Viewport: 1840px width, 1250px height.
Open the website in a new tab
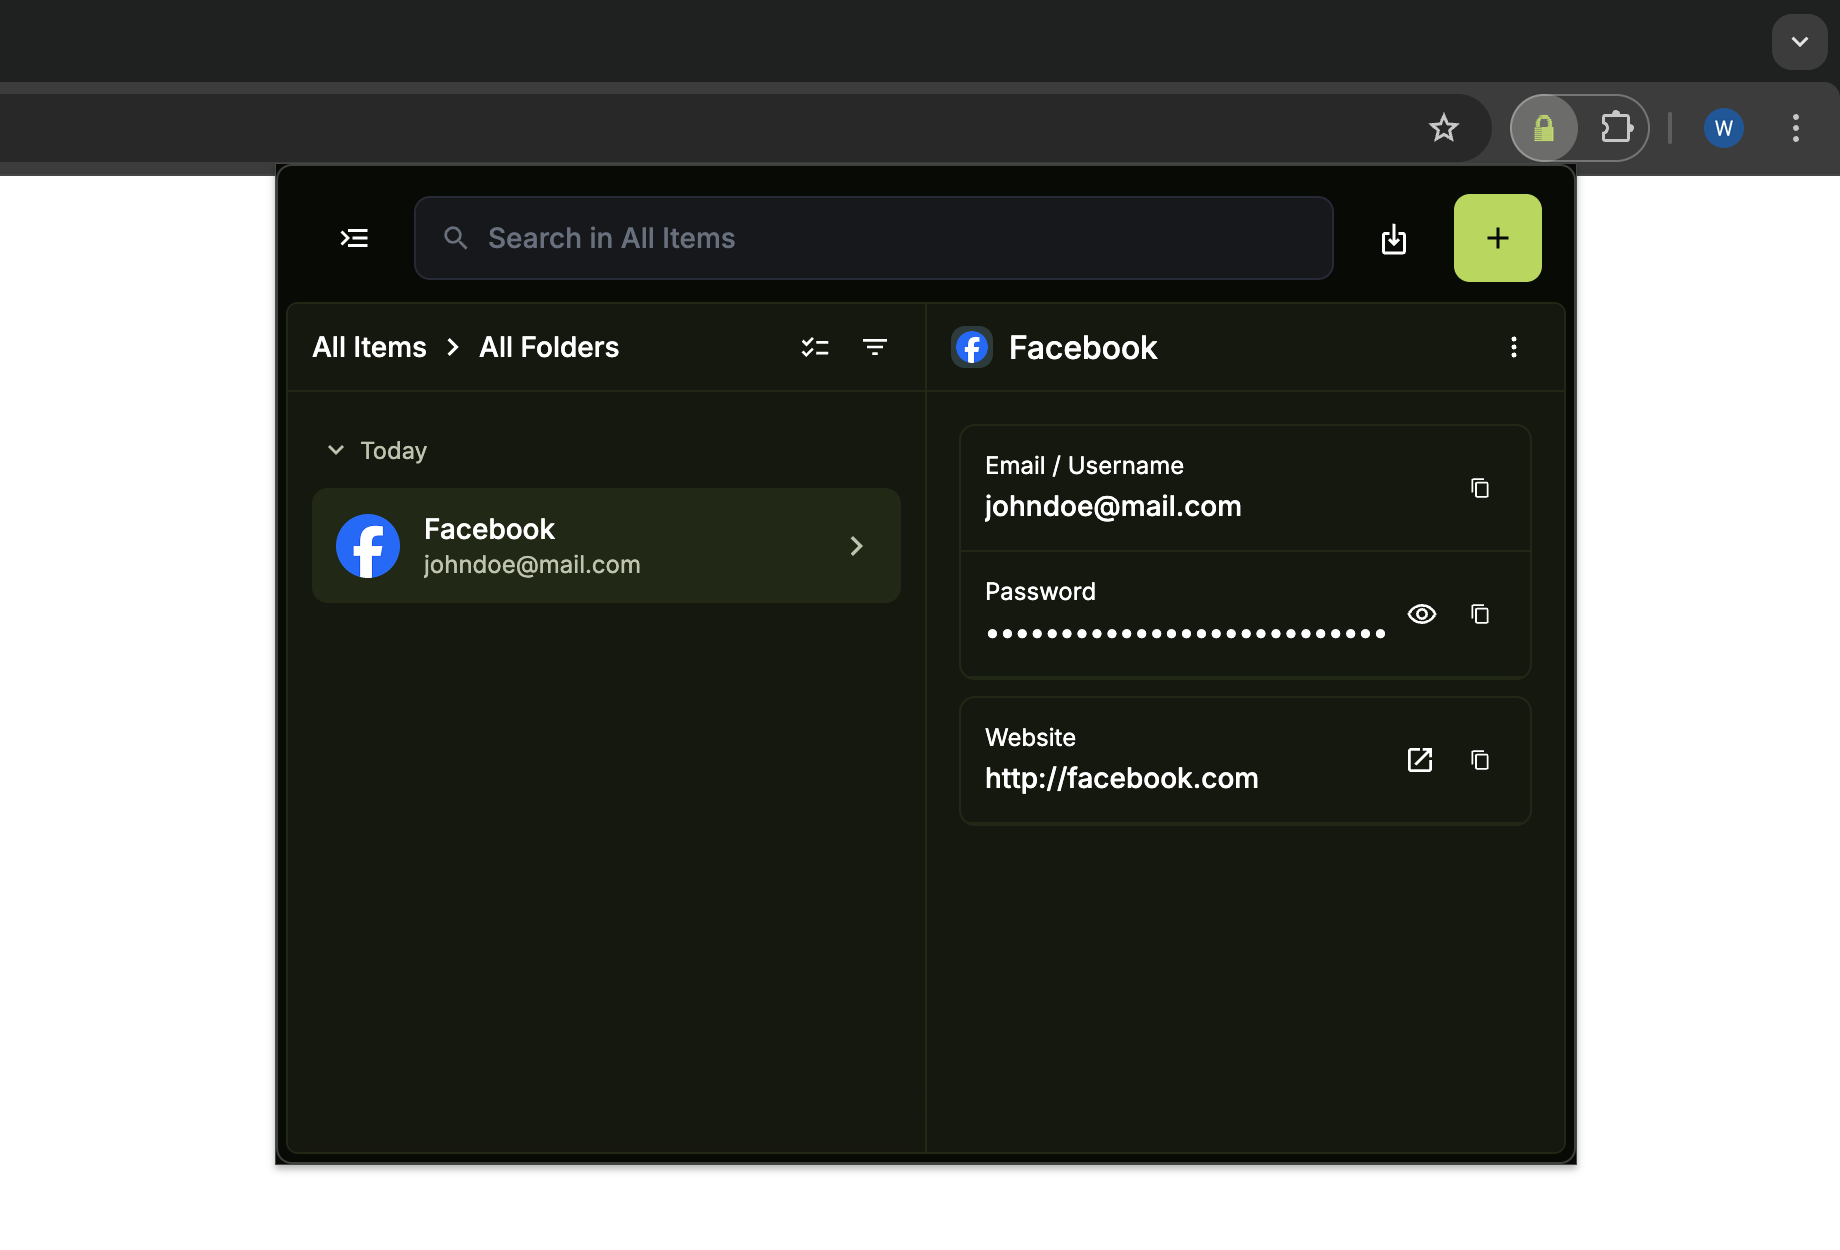point(1420,760)
